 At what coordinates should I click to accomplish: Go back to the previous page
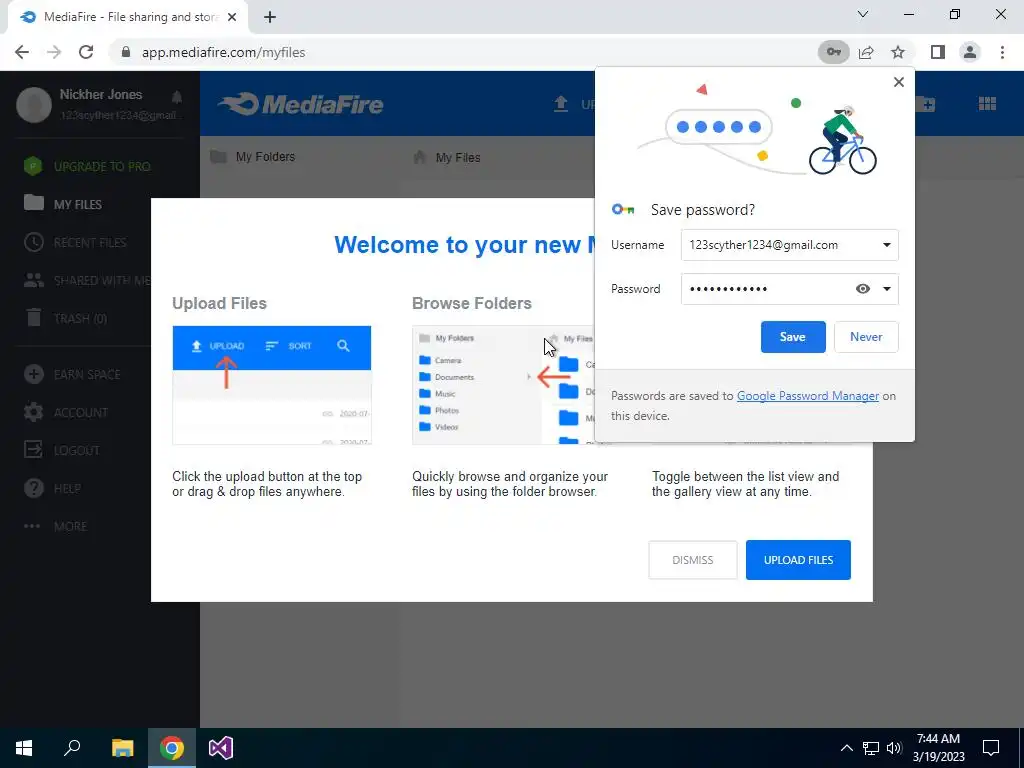click(22, 52)
